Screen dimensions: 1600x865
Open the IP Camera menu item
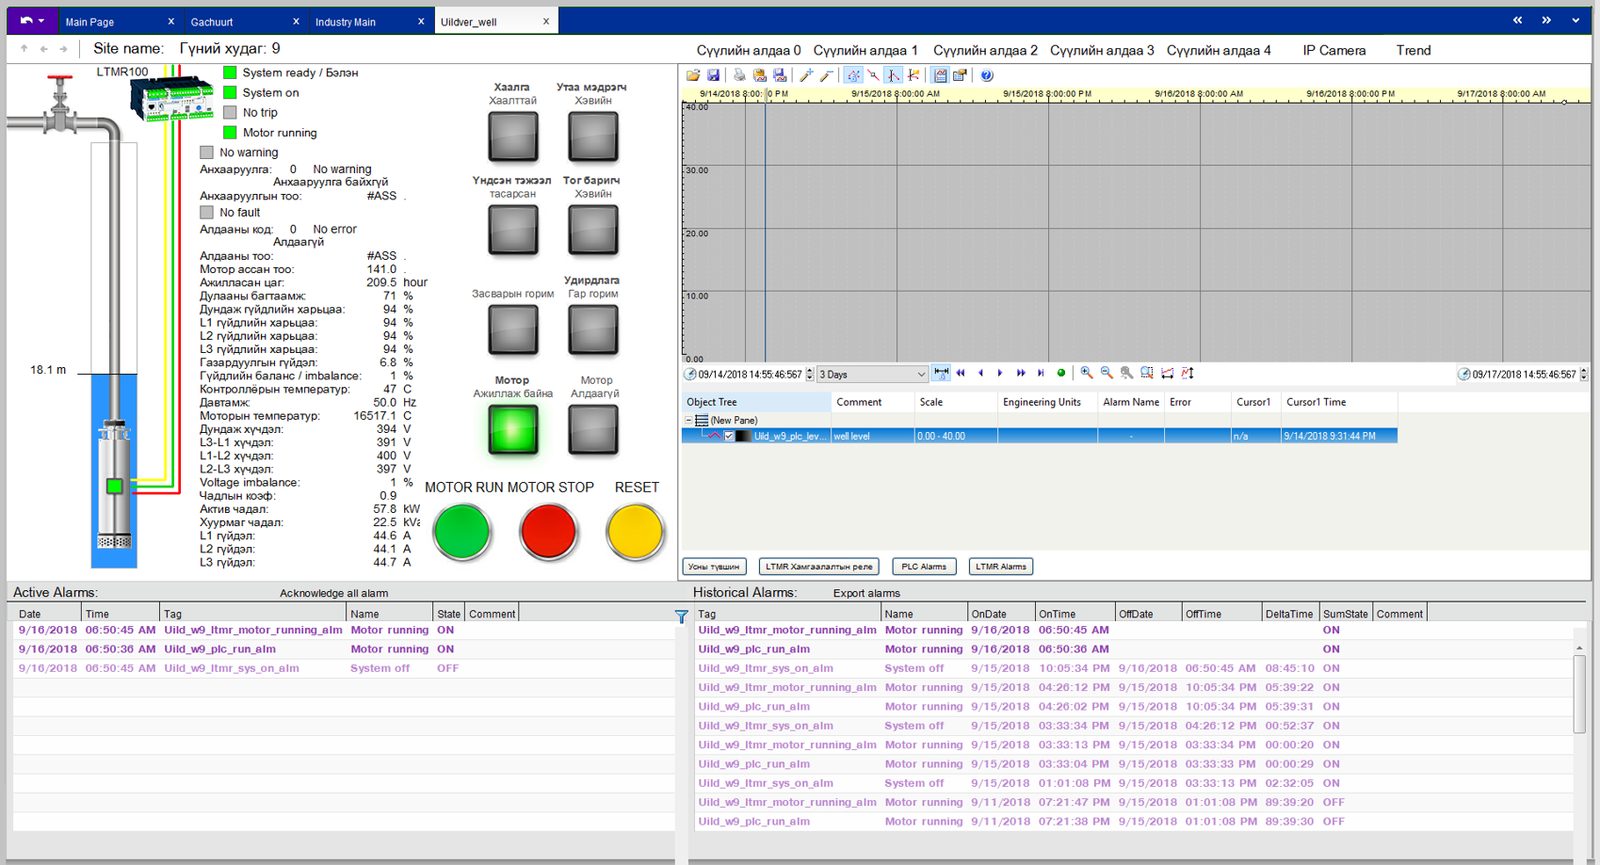[x=1334, y=50]
